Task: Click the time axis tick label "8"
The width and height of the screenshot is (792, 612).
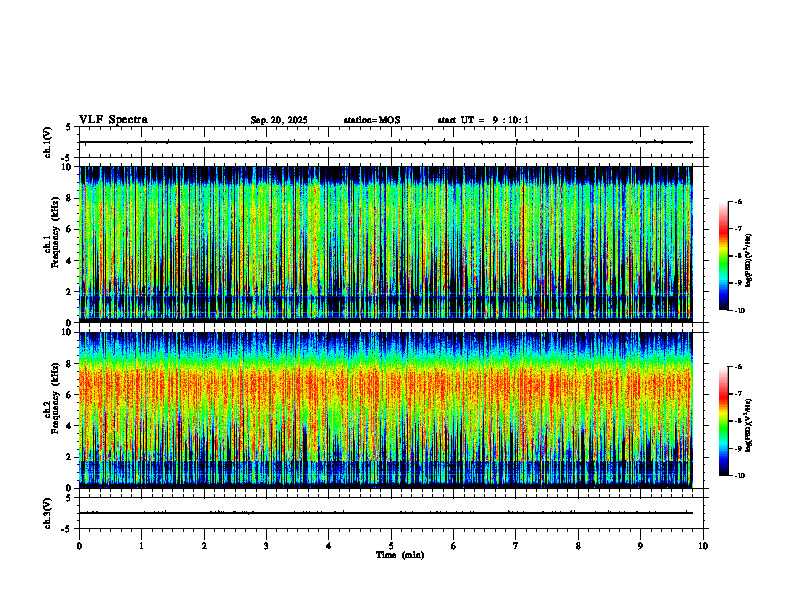Action: 578,546
